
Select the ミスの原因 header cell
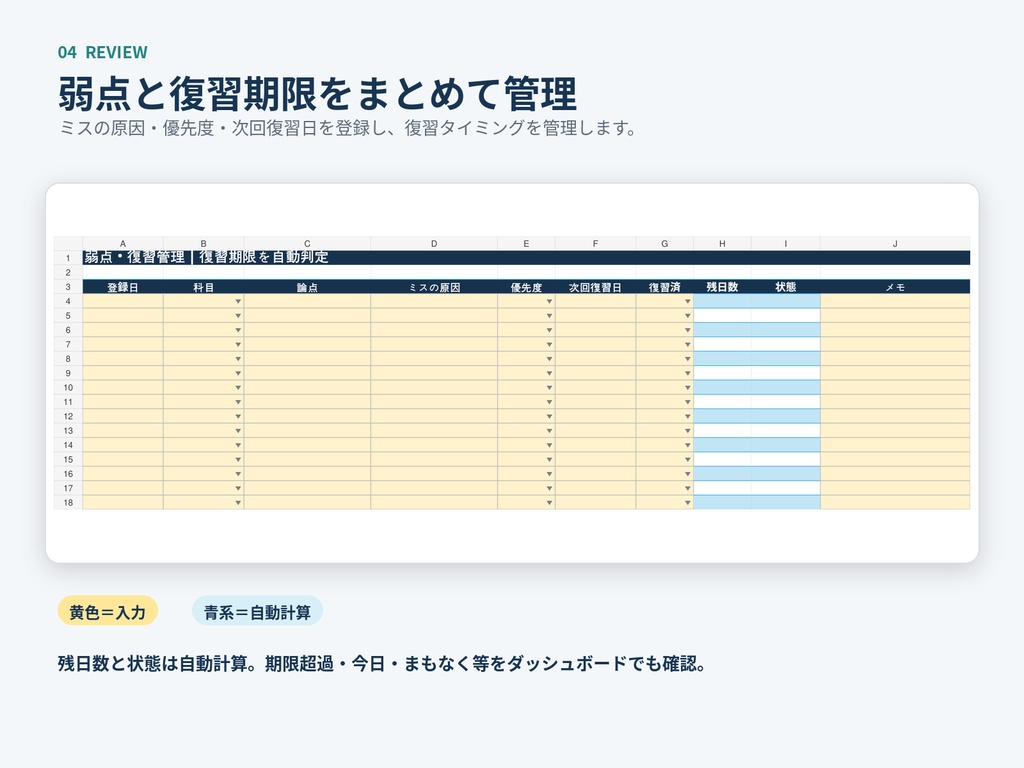tap(434, 287)
